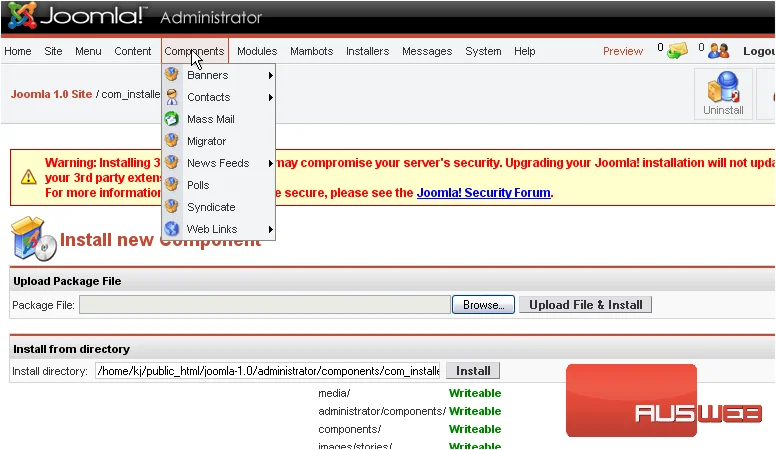This screenshot has height=450, width=776.
Task: Click the Contacts person icon
Action: tap(172, 97)
